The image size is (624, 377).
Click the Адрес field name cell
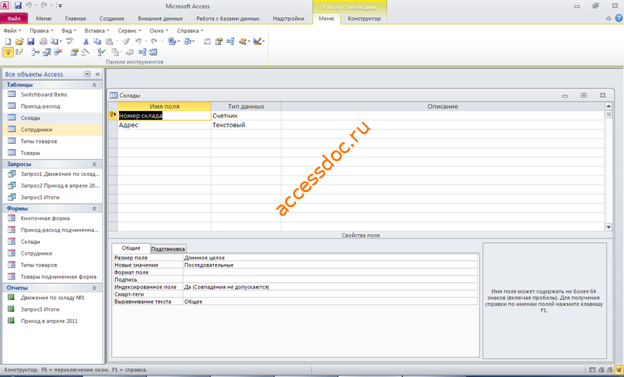pos(164,125)
